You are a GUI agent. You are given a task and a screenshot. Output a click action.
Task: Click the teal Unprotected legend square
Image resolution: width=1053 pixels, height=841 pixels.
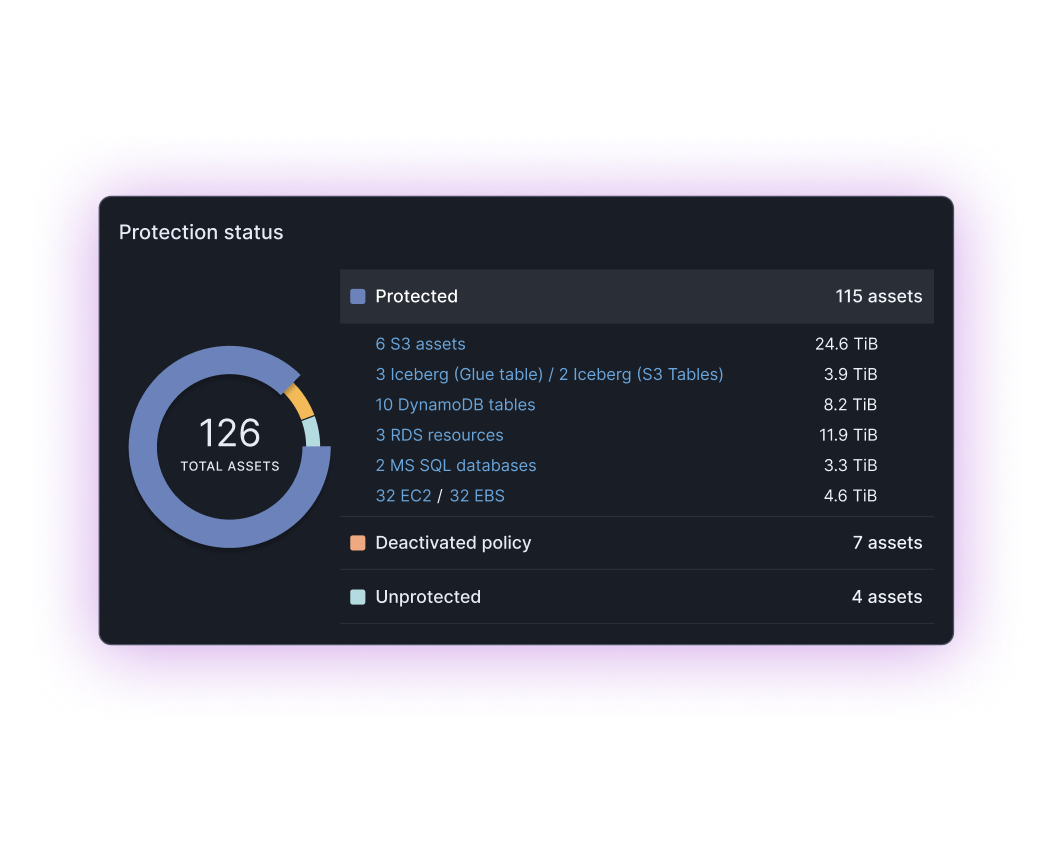click(x=358, y=597)
